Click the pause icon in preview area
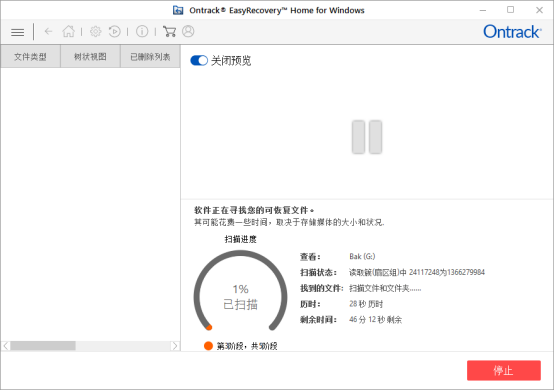 pyautogui.click(x=367, y=137)
